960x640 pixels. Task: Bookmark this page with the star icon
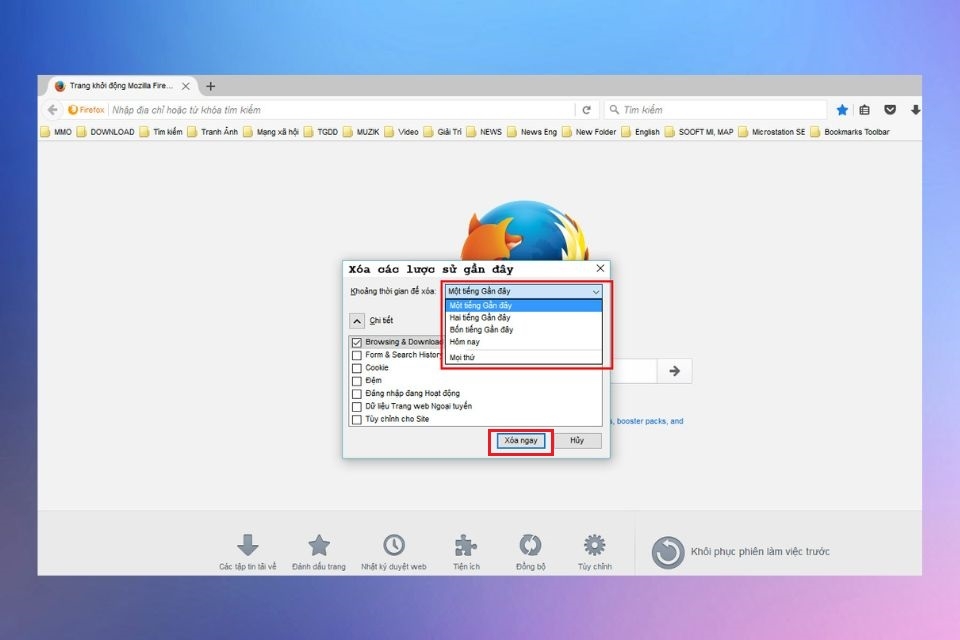click(x=842, y=110)
